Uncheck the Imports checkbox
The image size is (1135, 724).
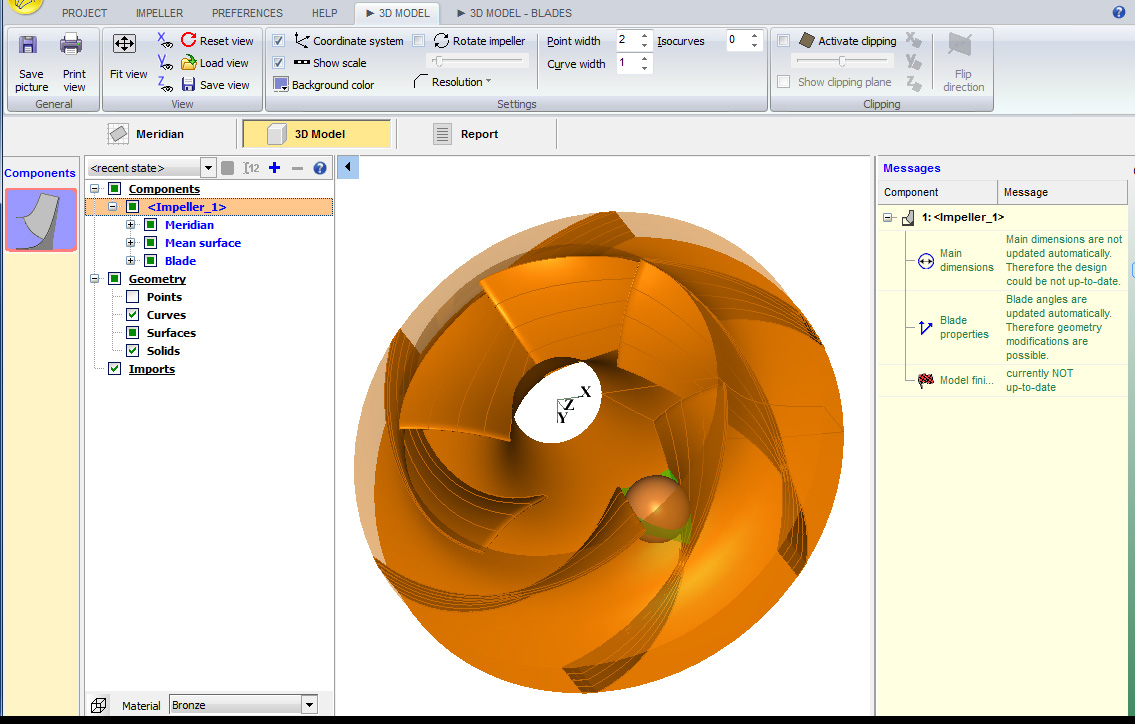point(114,369)
